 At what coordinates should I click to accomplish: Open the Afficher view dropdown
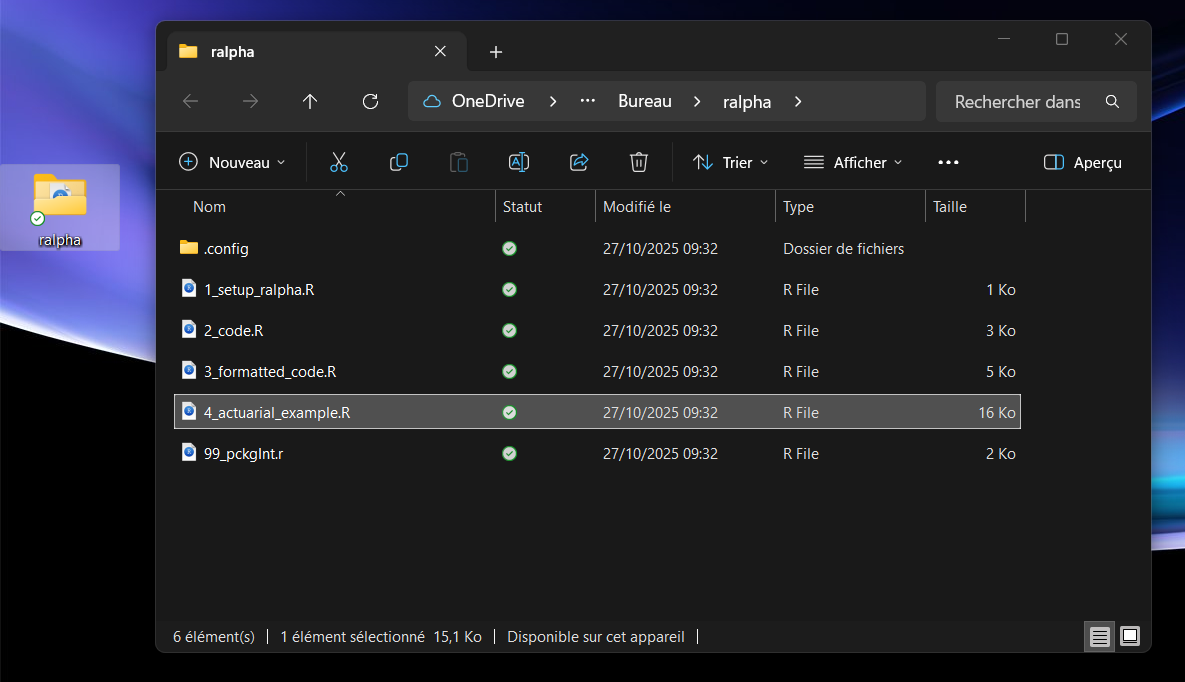853,163
